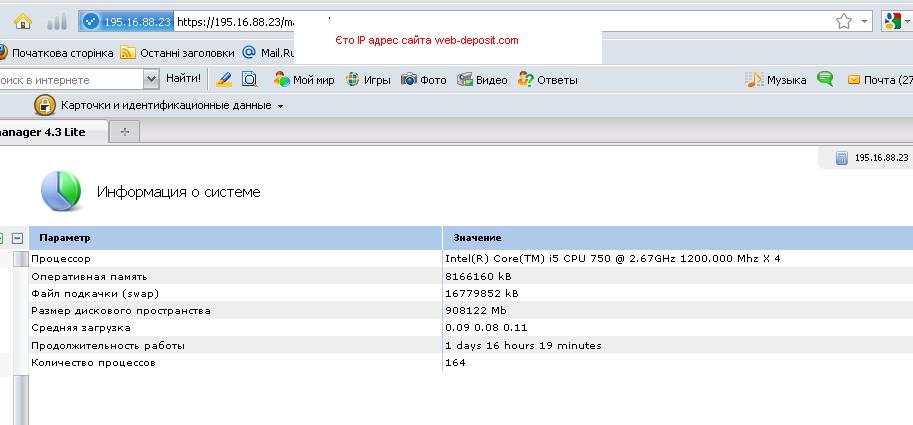This screenshot has height=425, width=913.
Task: Click the 8166160 kB memory value
Action: [478, 277]
